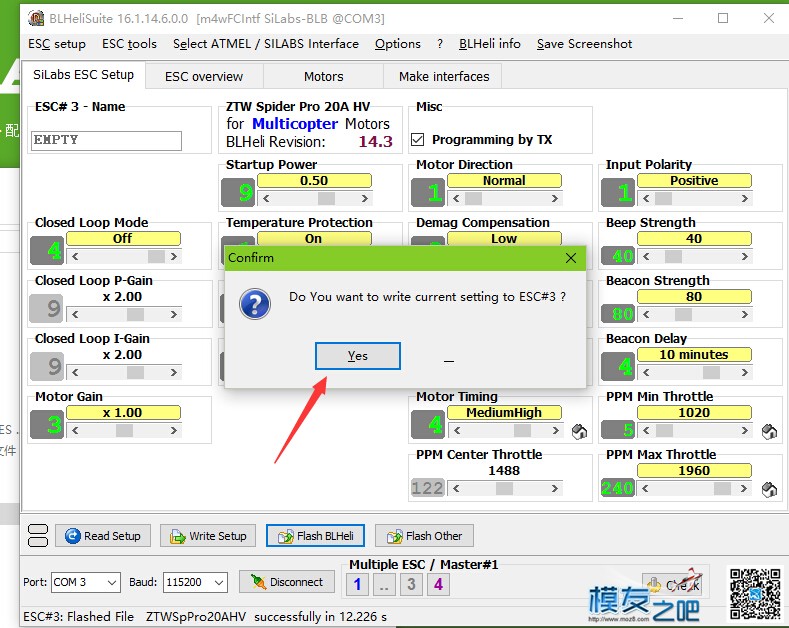
Task: Click Yes in the Confirm dialog
Action: pyautogui.click(x=358, y=356)
